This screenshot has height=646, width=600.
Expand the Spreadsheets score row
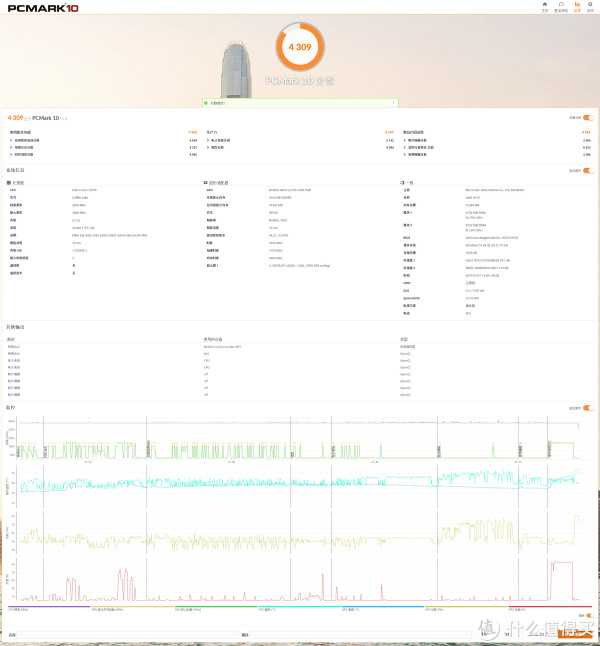(x=300, y=140)
